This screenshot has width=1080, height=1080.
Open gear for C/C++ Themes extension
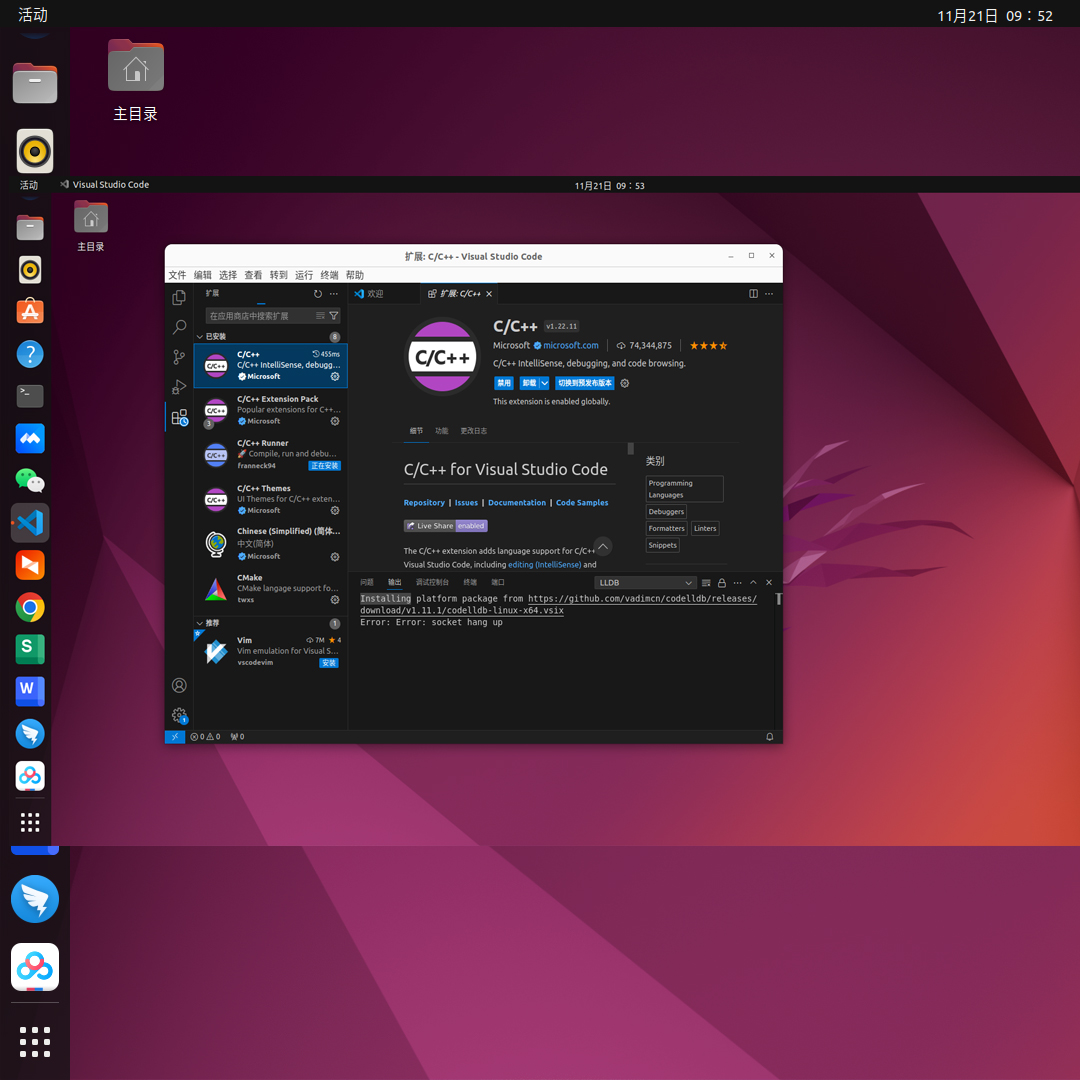pyautogui.click(x=335, y=510)
